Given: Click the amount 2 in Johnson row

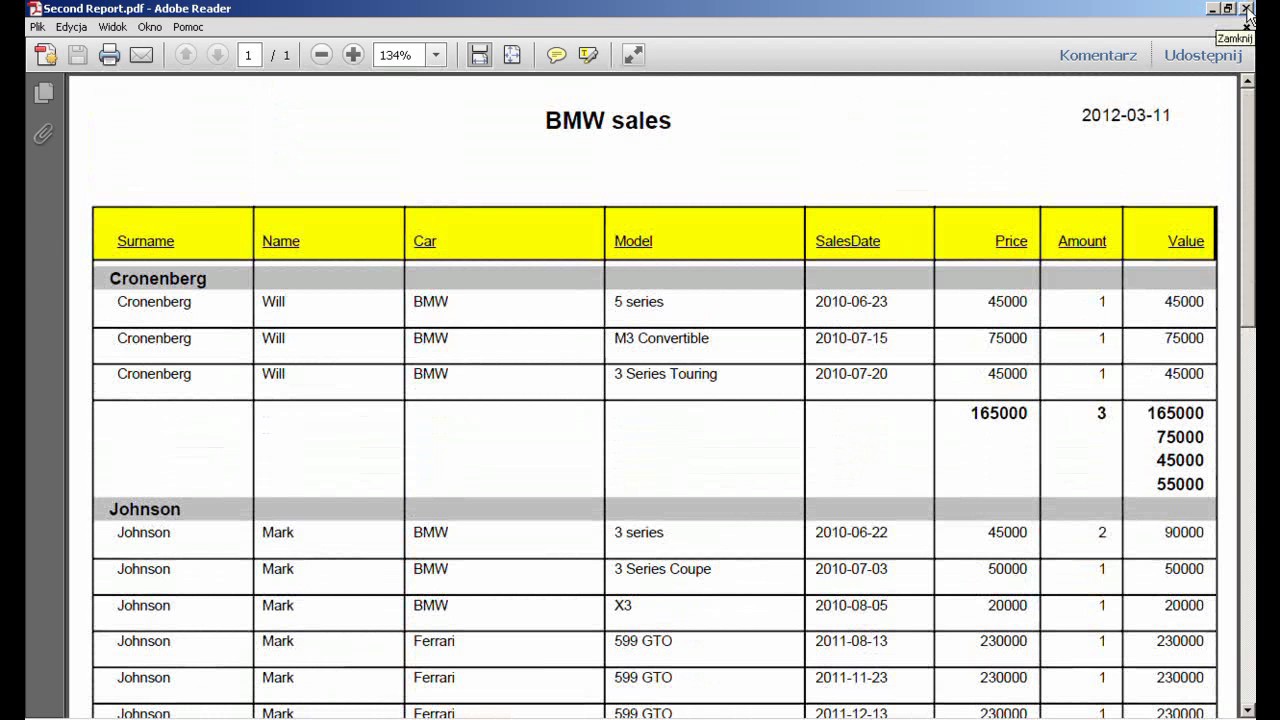Looking at the screenshot, I should coord(1102,533).
